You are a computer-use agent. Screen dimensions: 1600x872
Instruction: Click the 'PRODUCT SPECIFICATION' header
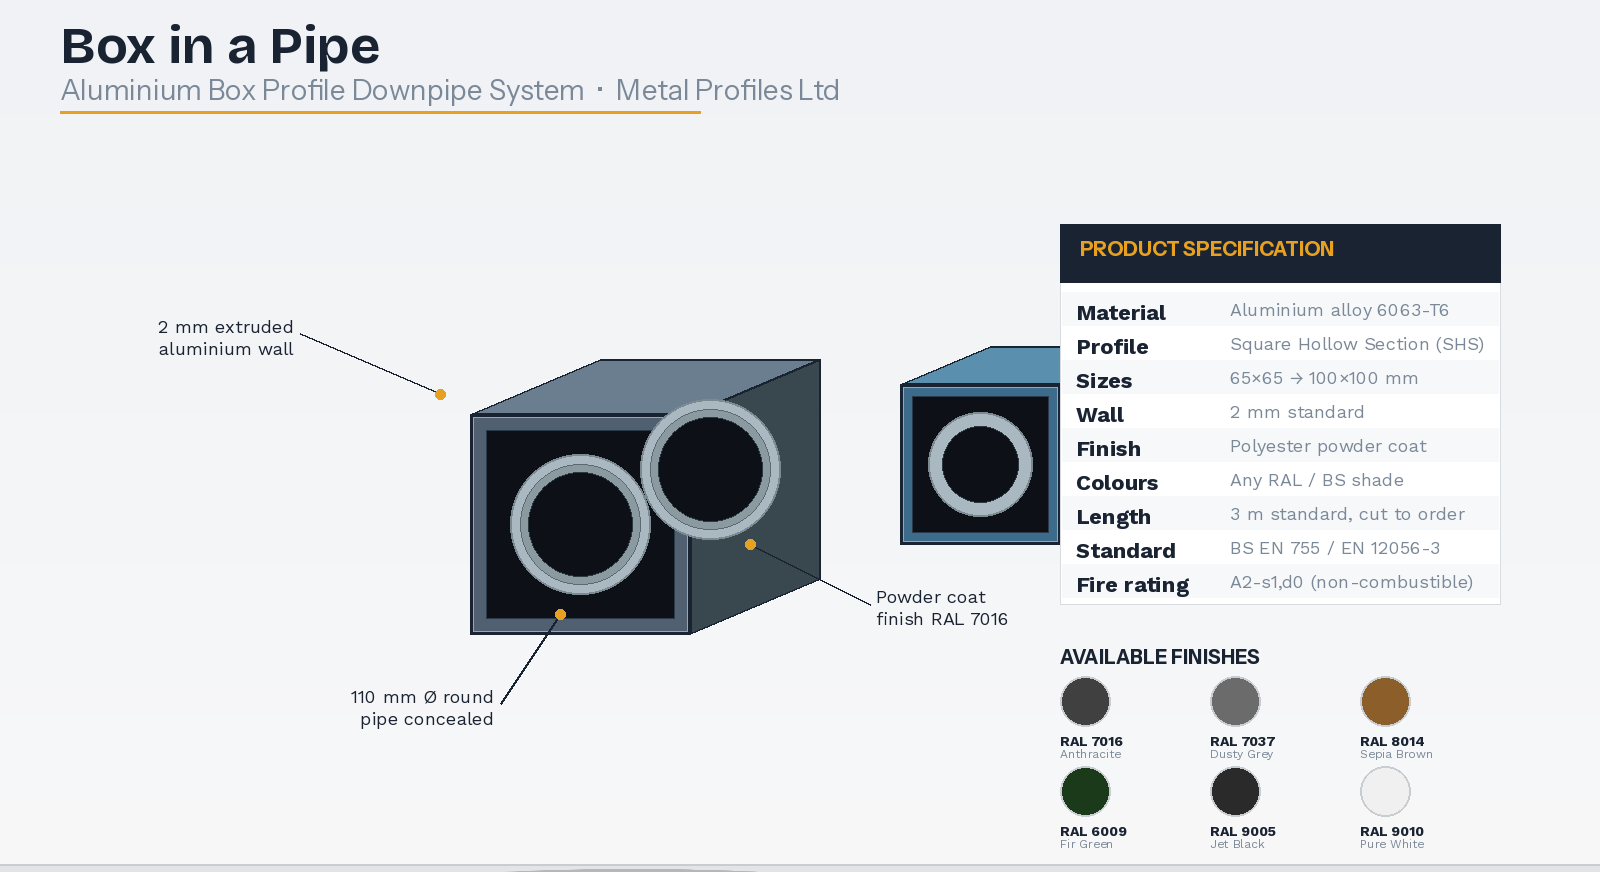1206,249
